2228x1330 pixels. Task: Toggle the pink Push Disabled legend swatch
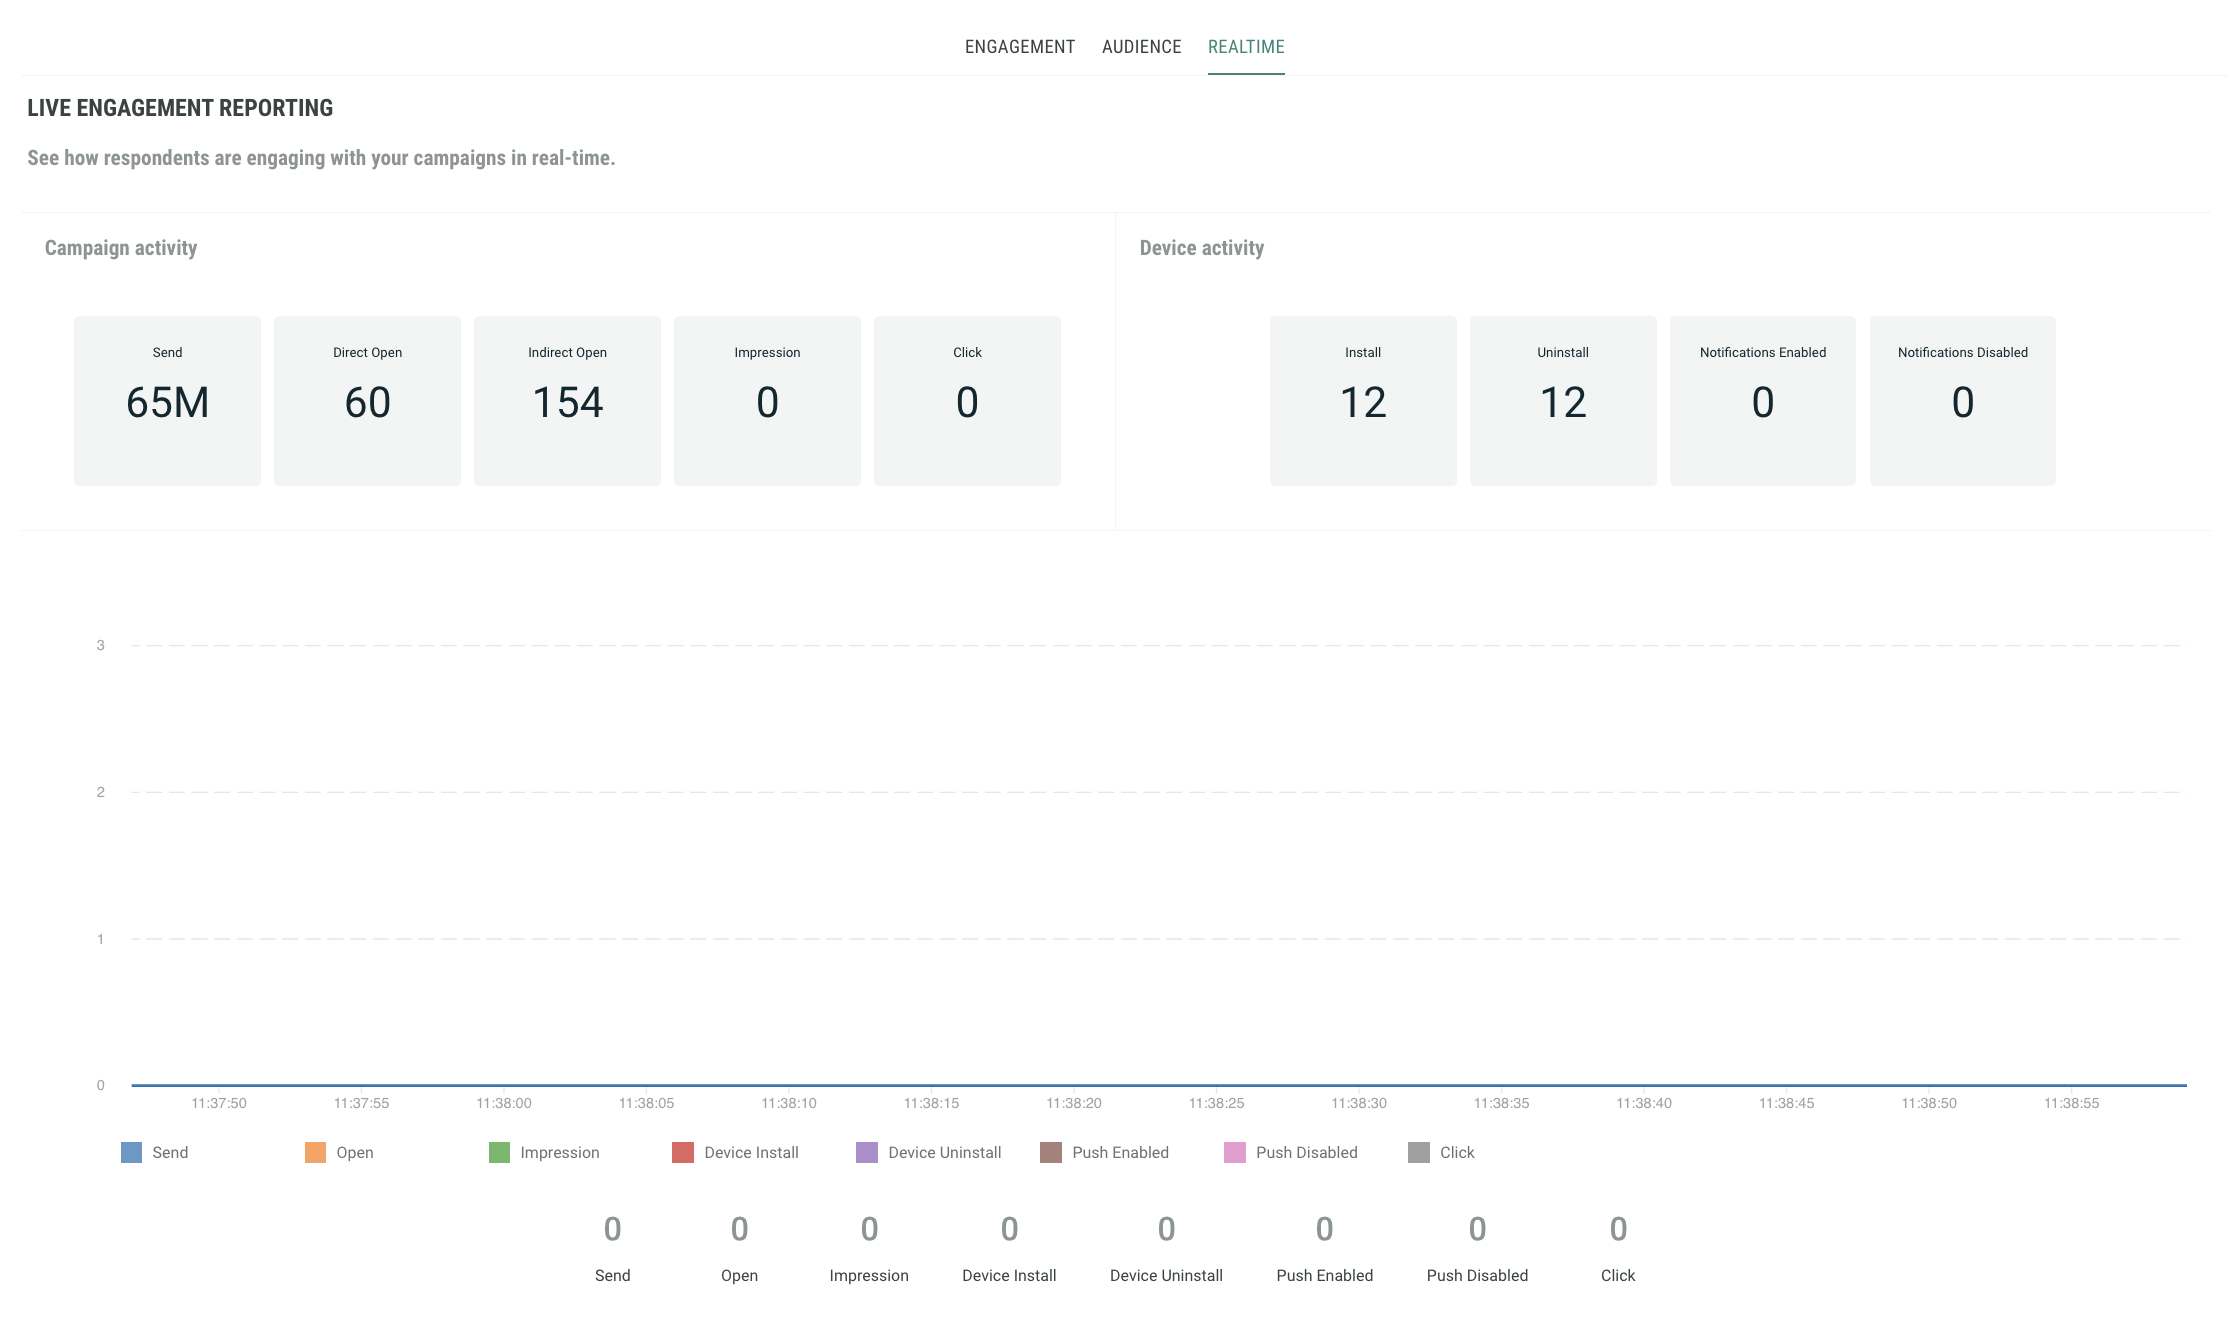tap(1235, 1152)
